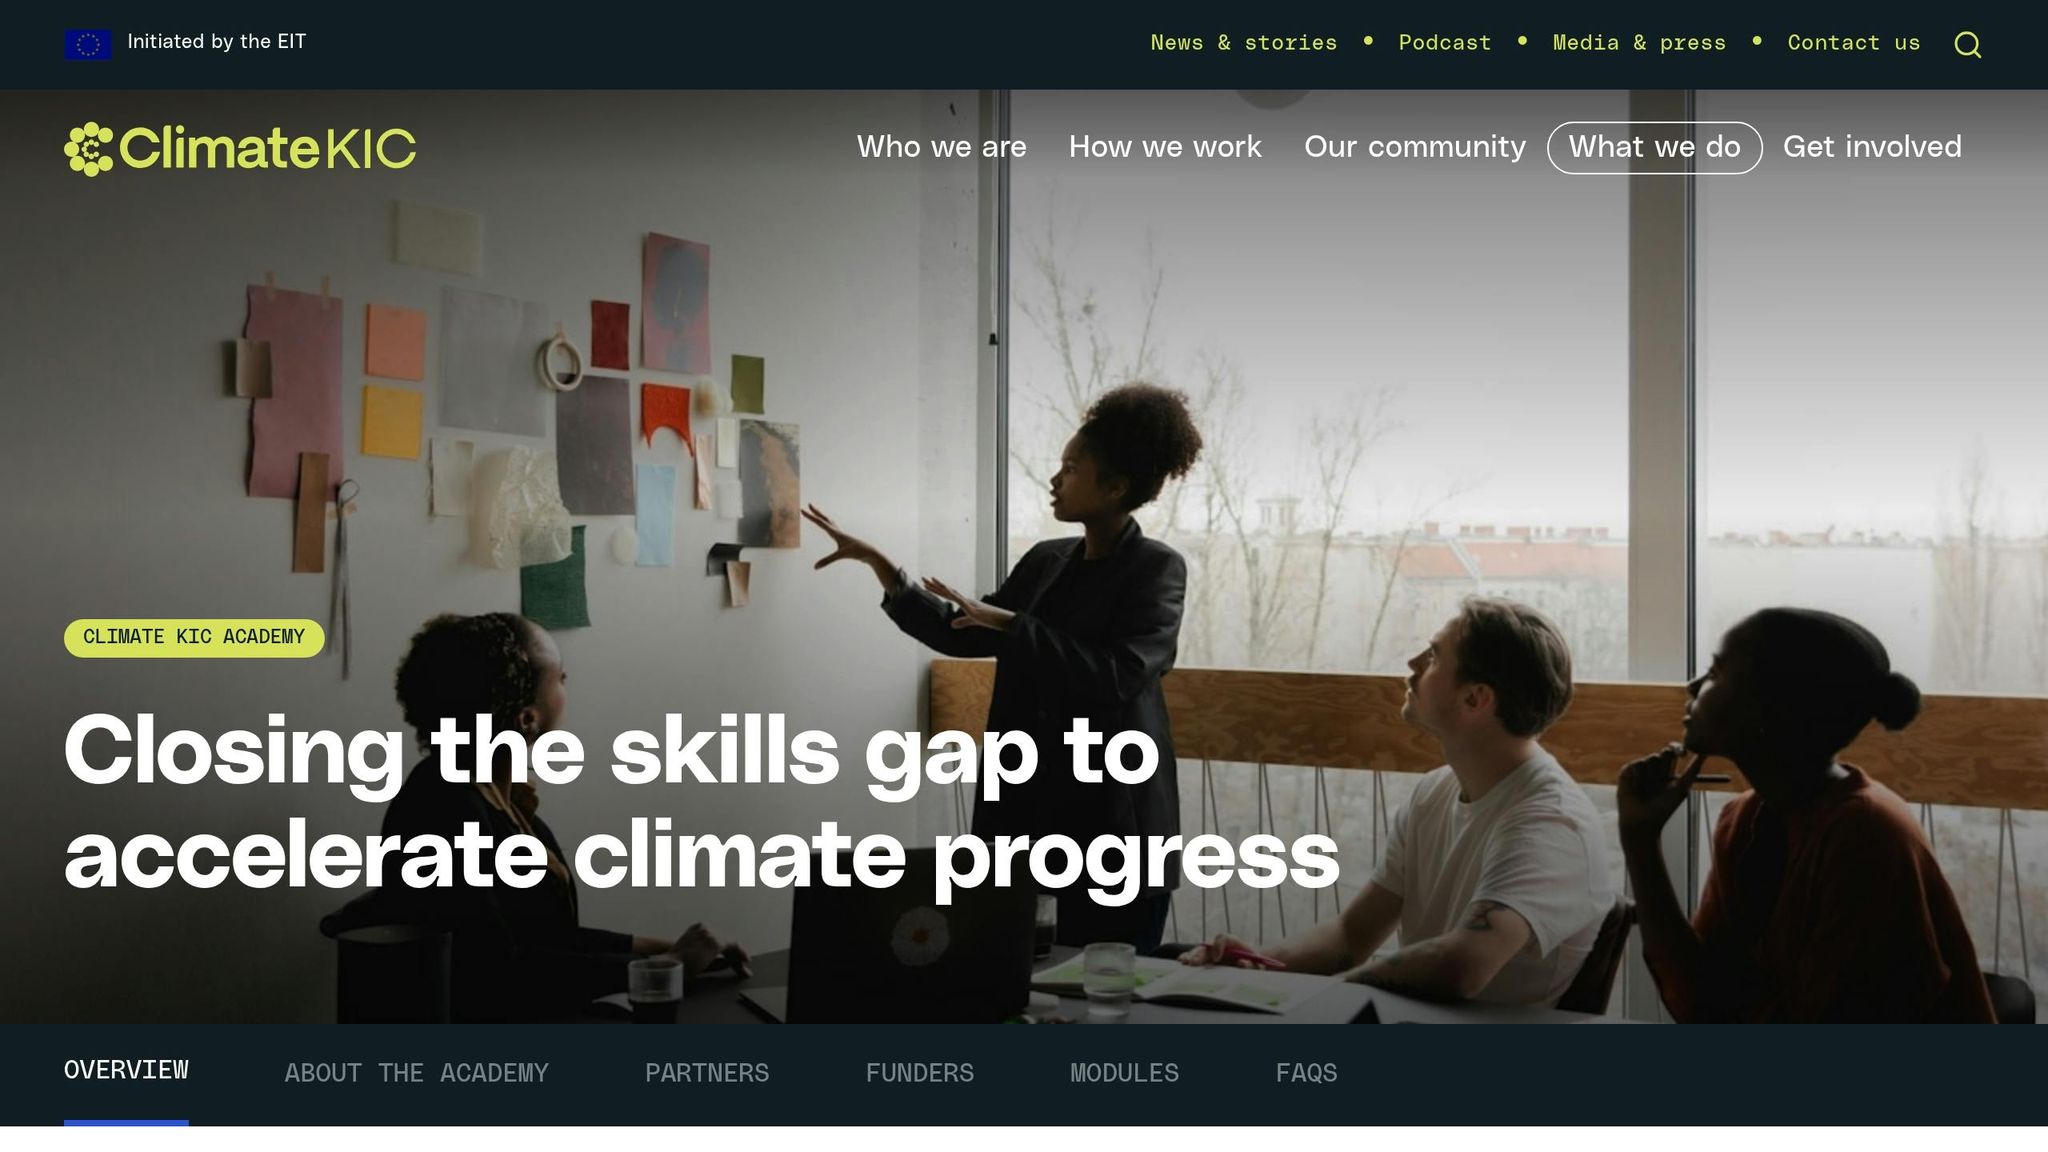Click the EU flag icon
The image size is (2048, 1152).
[x=88, y=44]
